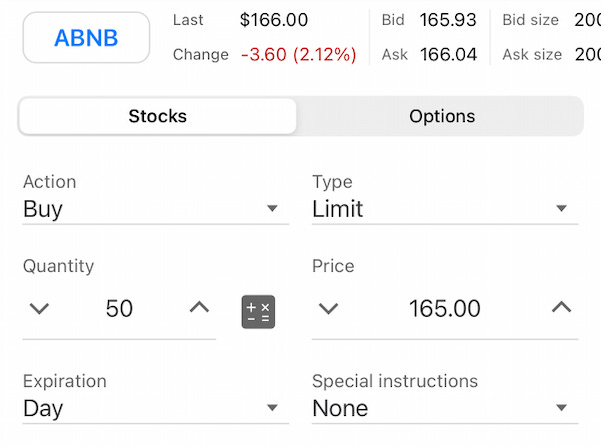Click the Action dropdown arrow

(x=272, y=208)
